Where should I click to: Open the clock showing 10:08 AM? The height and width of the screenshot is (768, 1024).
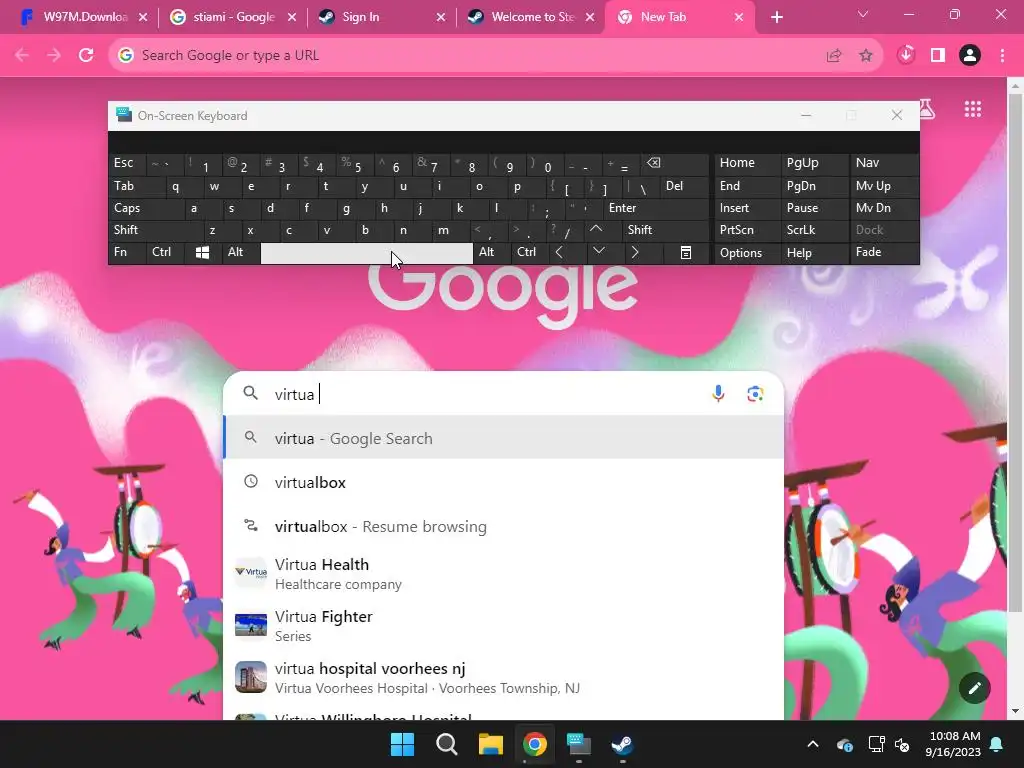pyautogui.click(x=953, y=744)
